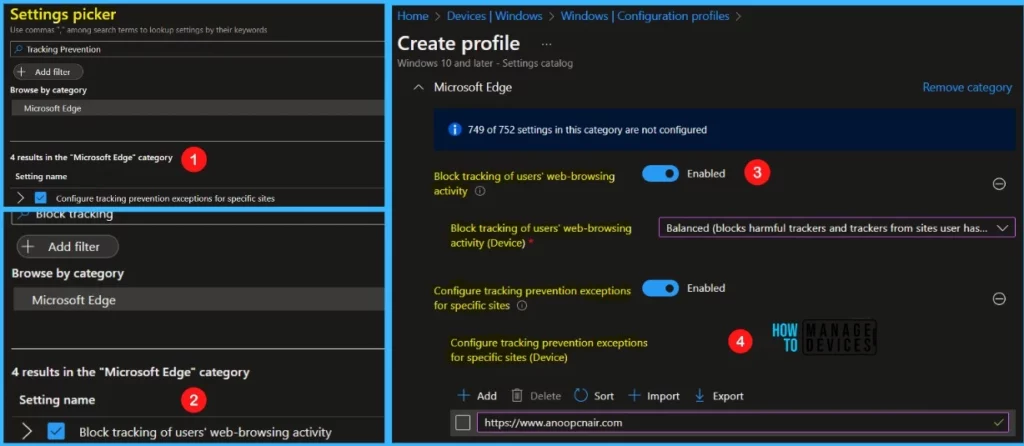Viewport: 1024px width, 446px height.
Task: Click the Block tracking search field
Action: [198, 215]
